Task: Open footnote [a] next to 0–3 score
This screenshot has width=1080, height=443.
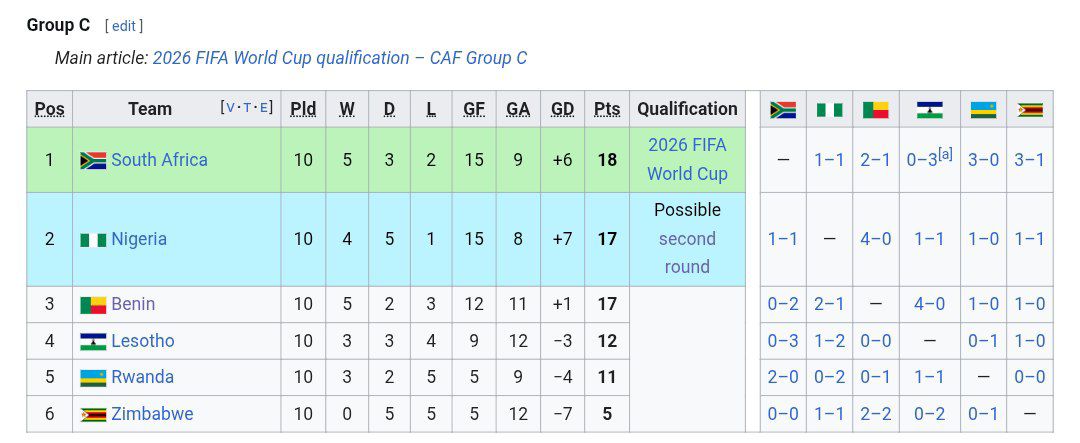Action: tap(945, 154)
